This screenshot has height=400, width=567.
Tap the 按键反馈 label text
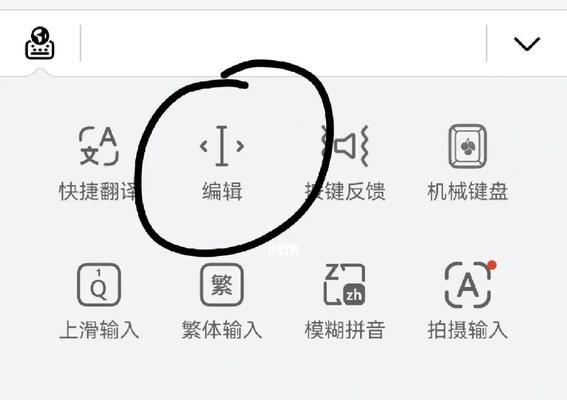[x=345, y=191]
